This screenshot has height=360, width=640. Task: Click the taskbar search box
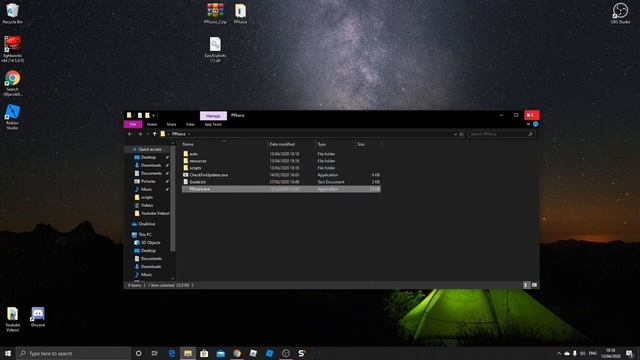73,353
